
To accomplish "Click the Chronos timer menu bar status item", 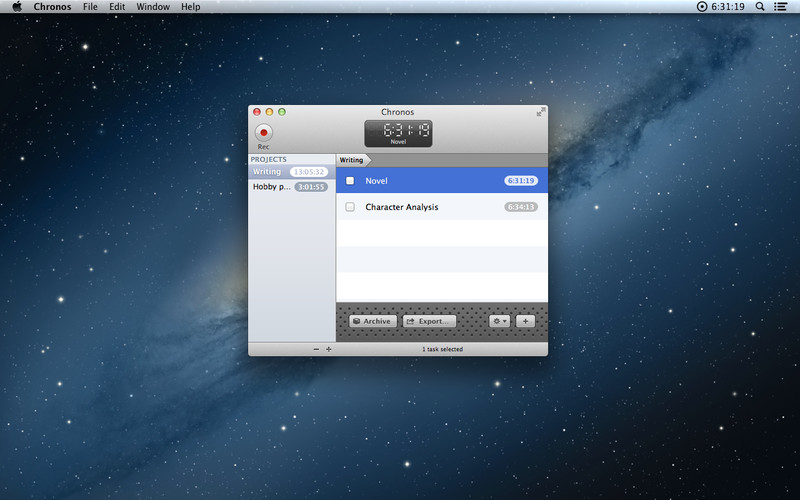I will pyautogui.click(x=720, y=7).
